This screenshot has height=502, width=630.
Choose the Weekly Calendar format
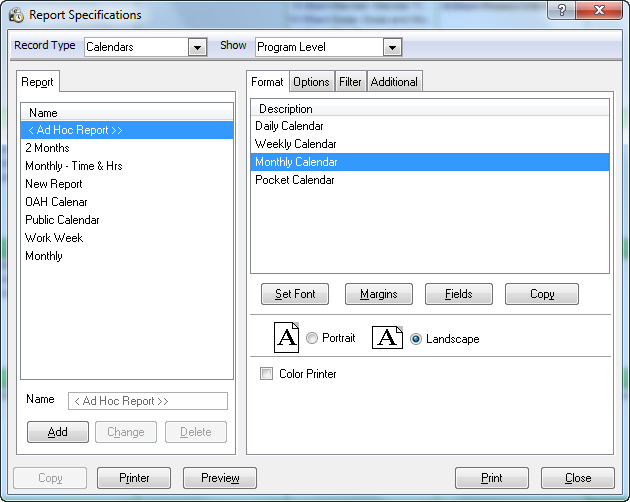[430, 144]
